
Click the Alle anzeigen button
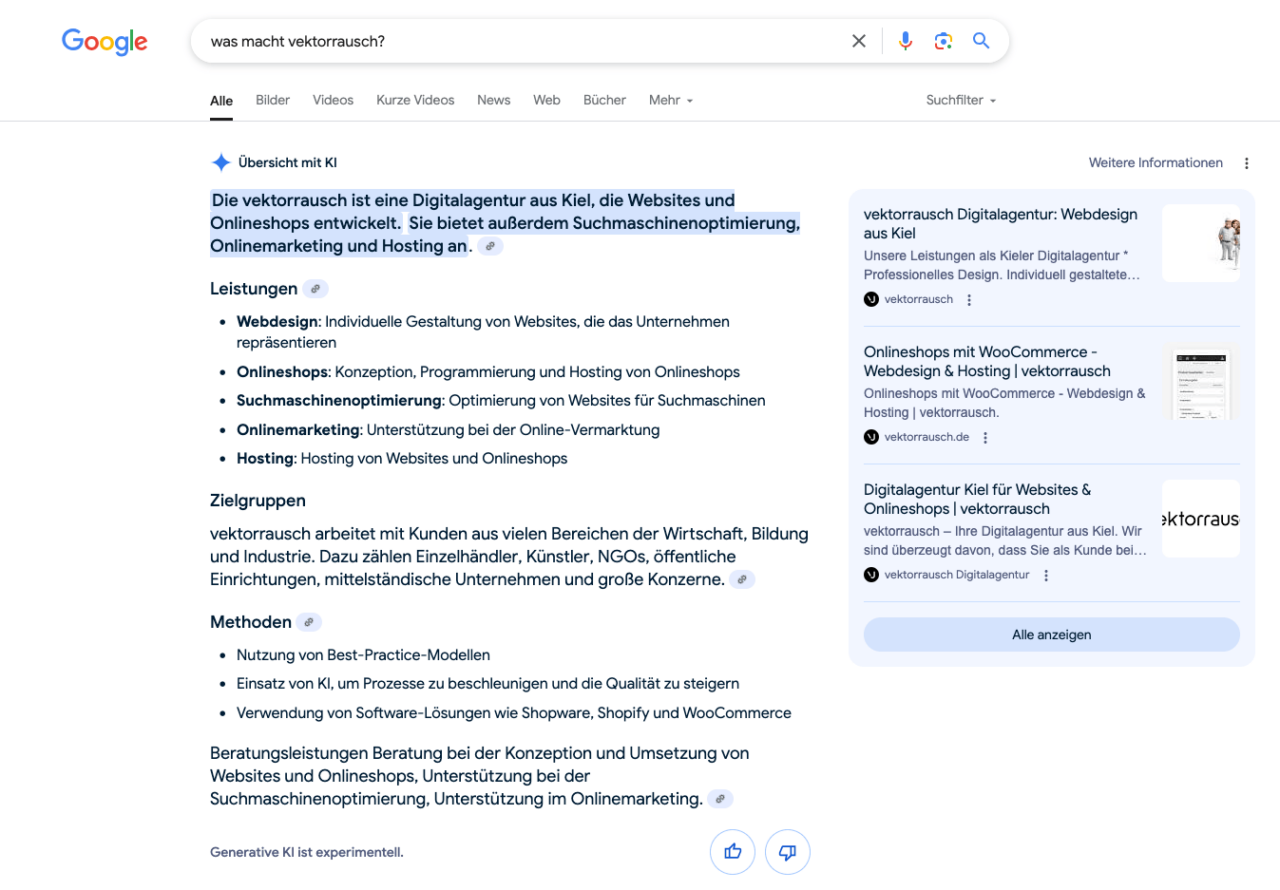click(x=1052, y=635)
